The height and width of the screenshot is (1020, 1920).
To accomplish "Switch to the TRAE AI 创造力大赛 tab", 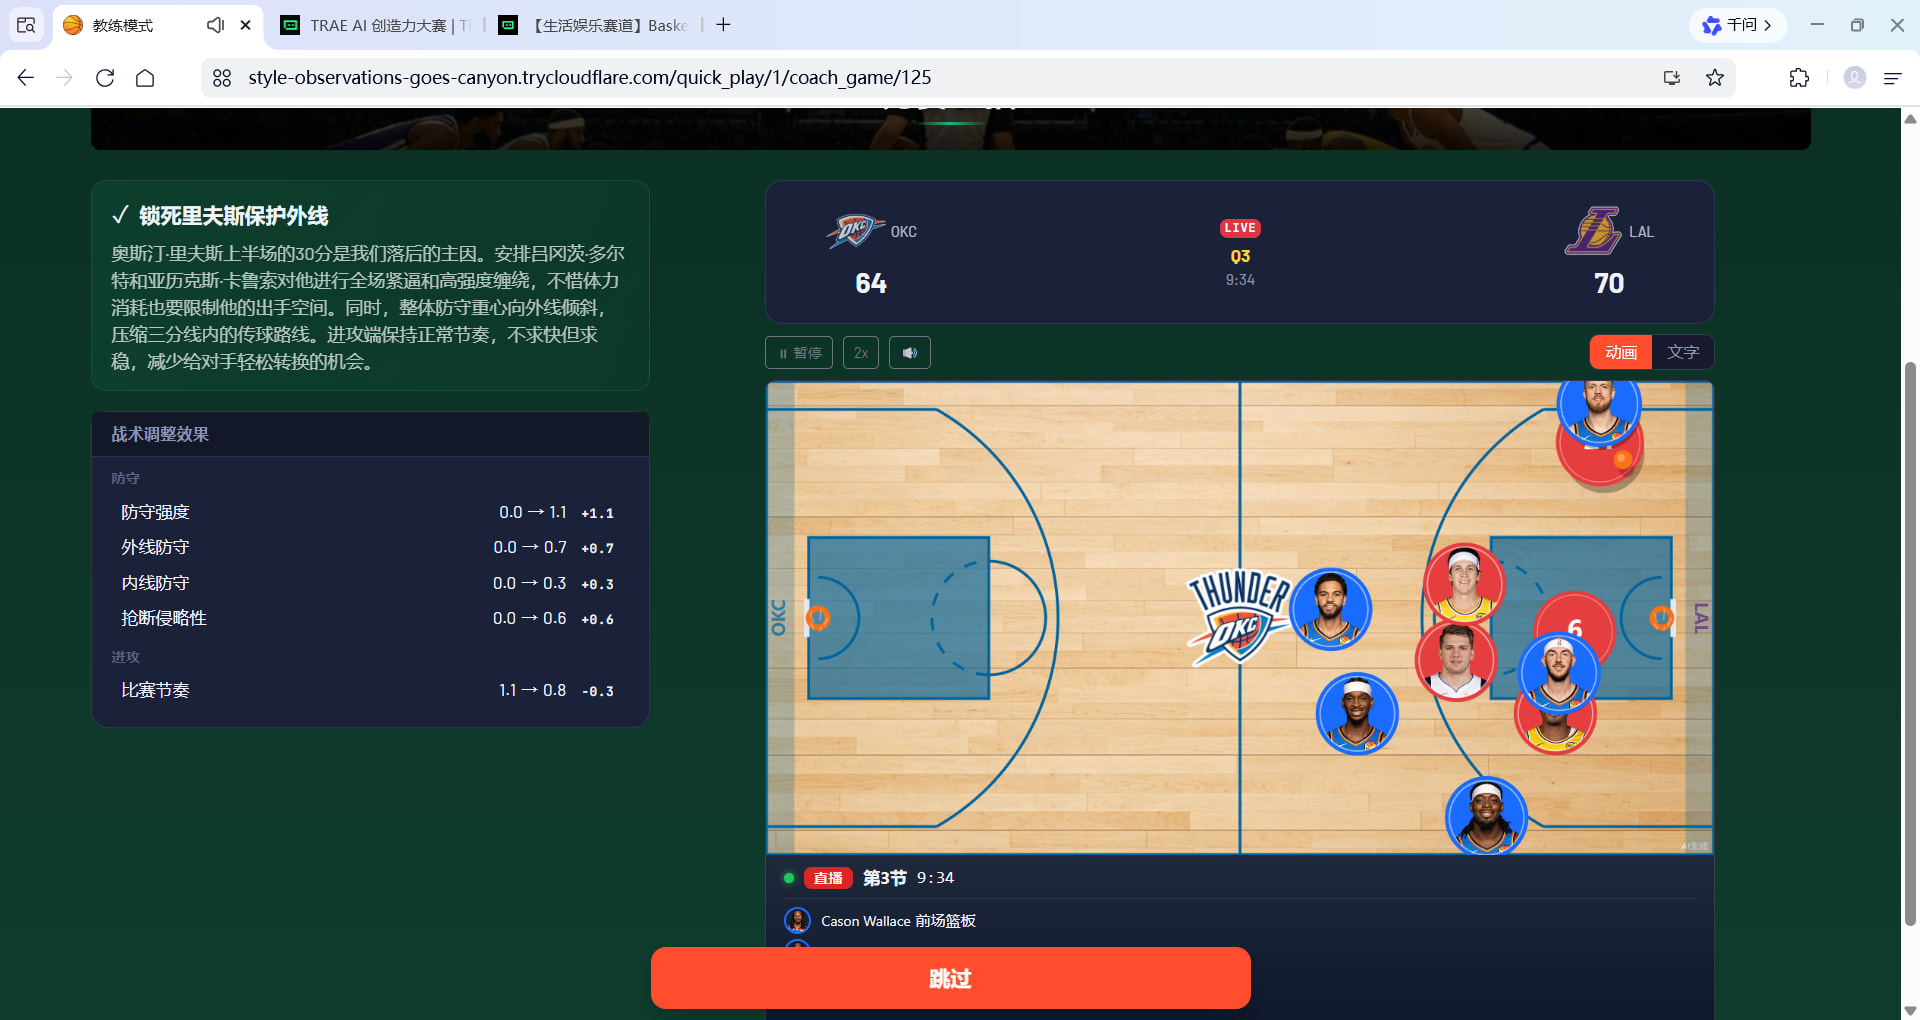I will (x=375, y=25).
